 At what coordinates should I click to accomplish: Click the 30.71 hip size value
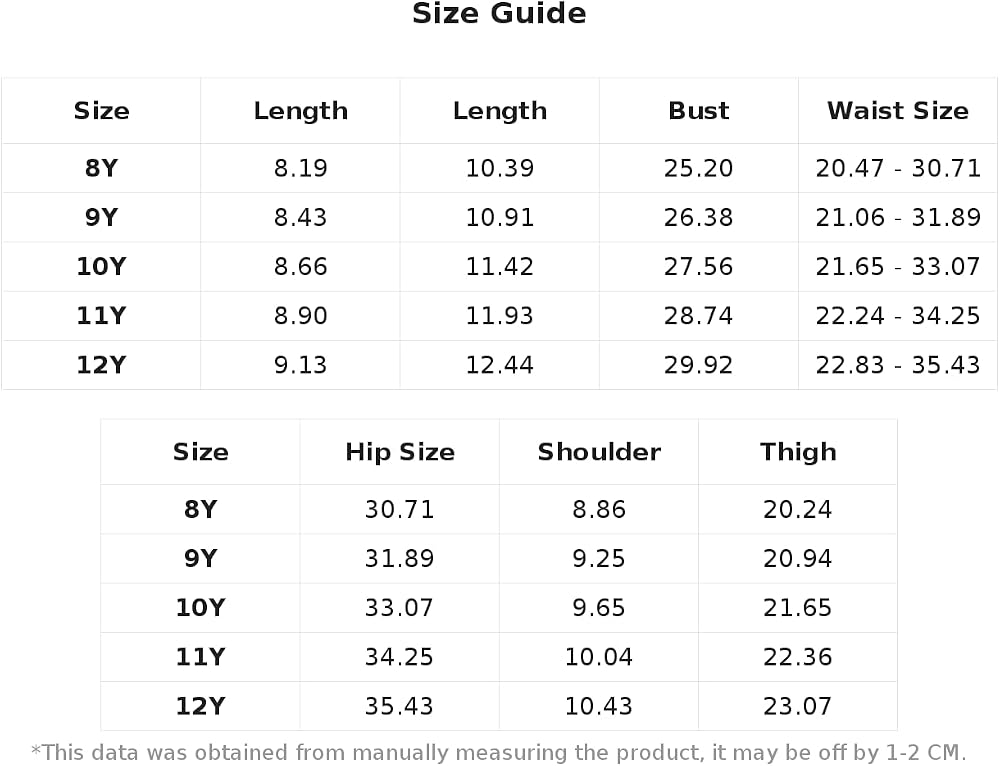399,509
